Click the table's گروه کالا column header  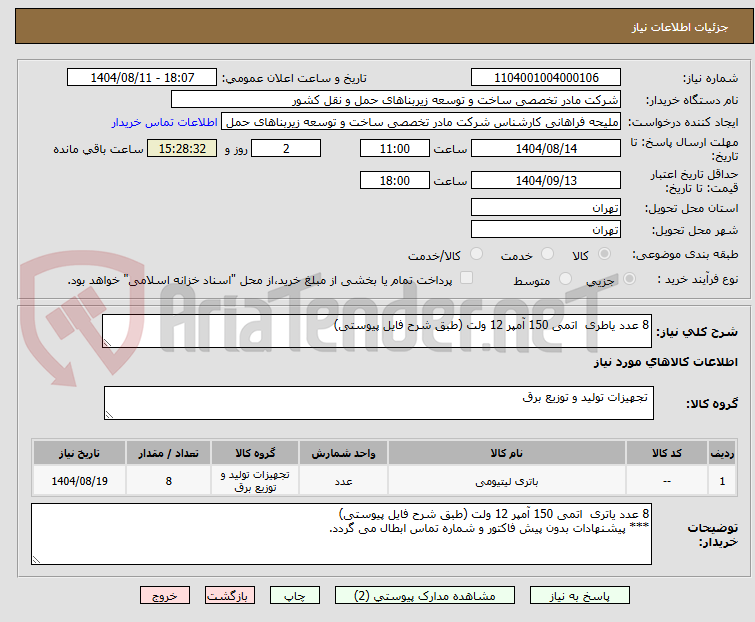[255, 453]
